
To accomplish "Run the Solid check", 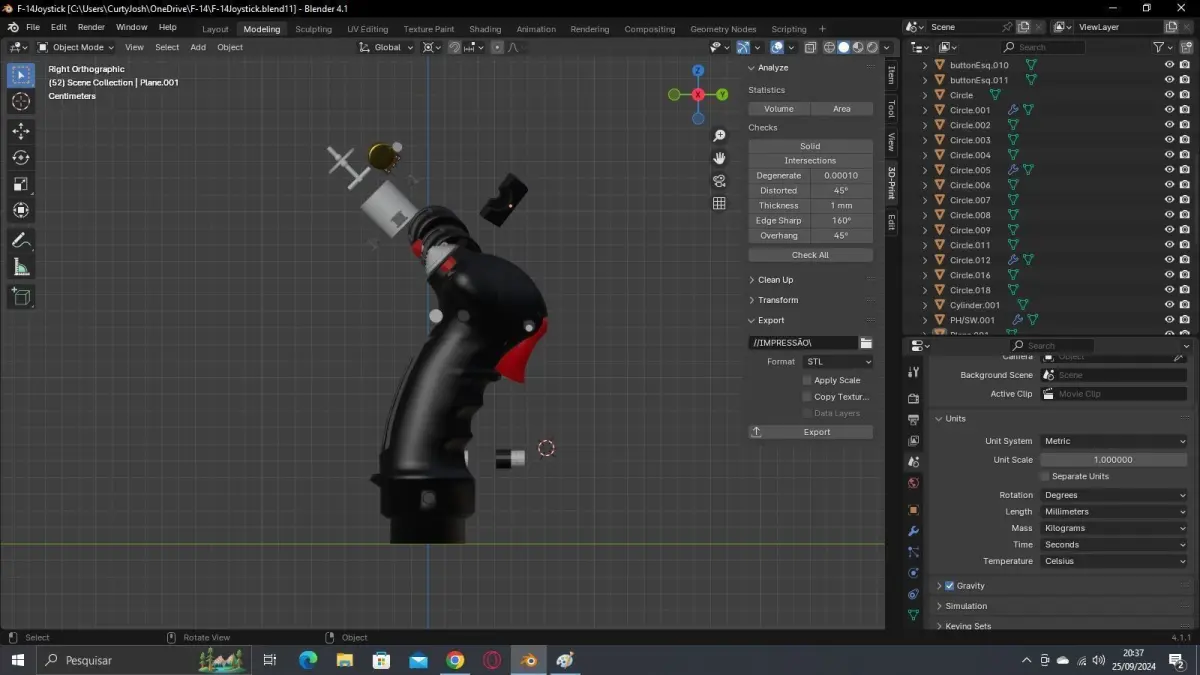I will pyautogui.click(x=810, y=146).
